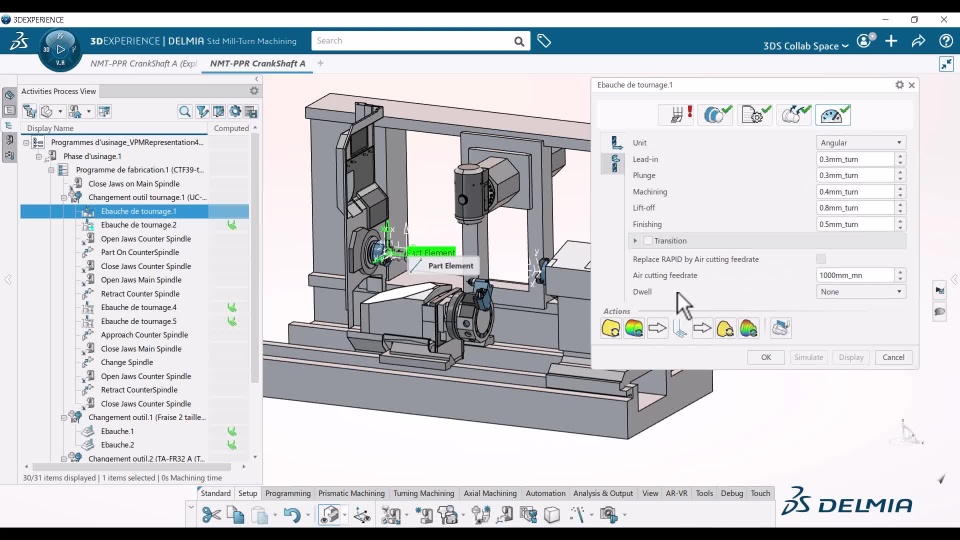This screenshot has height=540, width=960.
Task: Click the magic wand icon in the bottom toolbar
Action: (577, 515)
